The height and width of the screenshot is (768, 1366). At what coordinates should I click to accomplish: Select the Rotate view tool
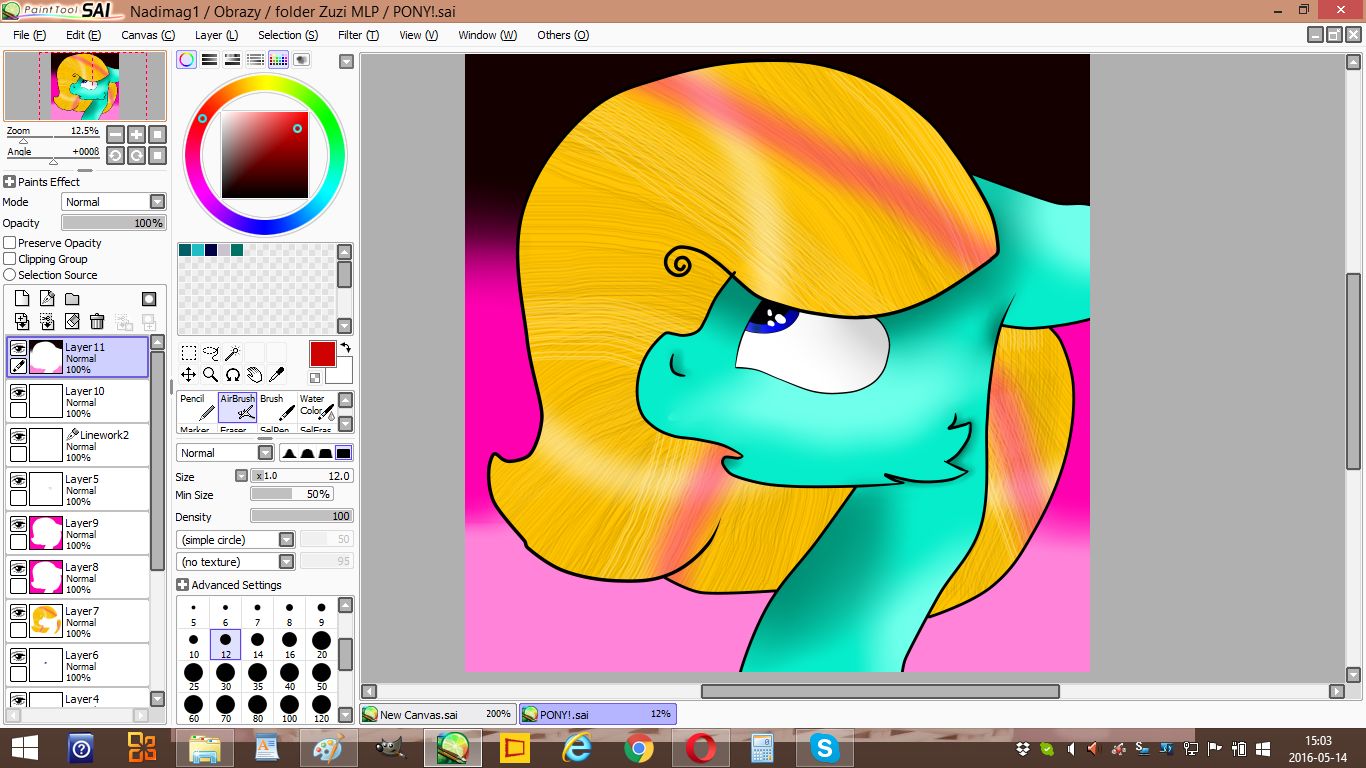point(232,375)
